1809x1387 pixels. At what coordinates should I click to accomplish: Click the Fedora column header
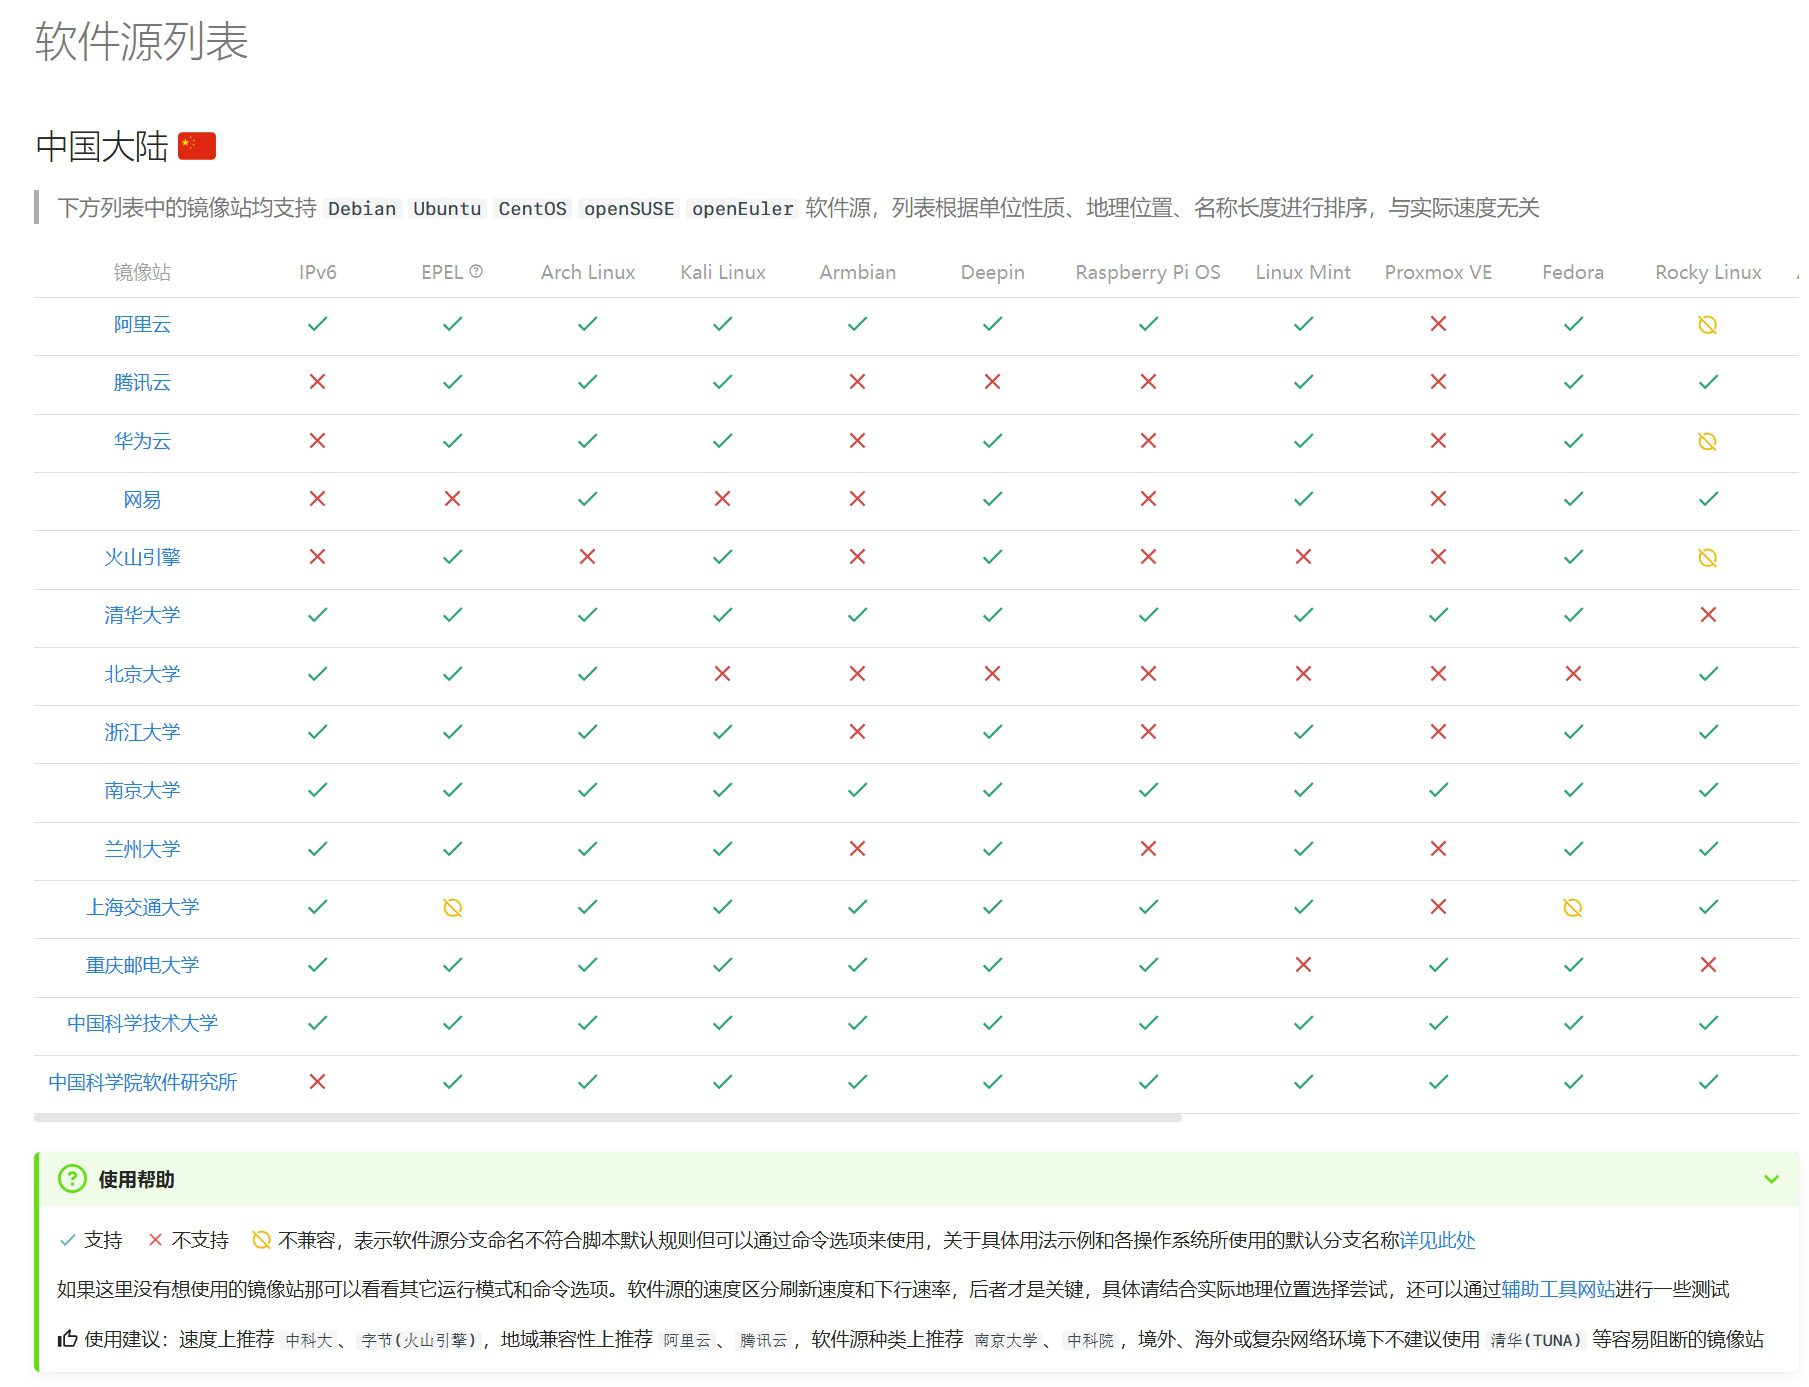coord(1573,272)
